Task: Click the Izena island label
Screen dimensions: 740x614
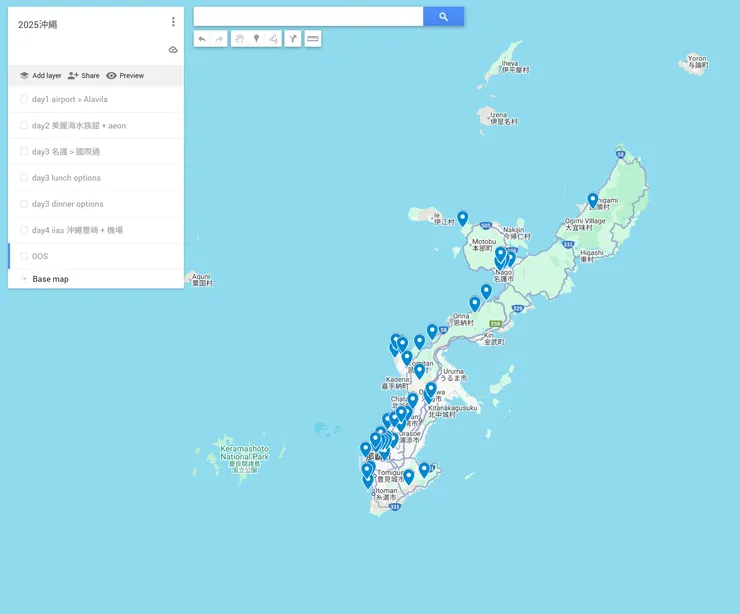Action: tap(504, 118)
